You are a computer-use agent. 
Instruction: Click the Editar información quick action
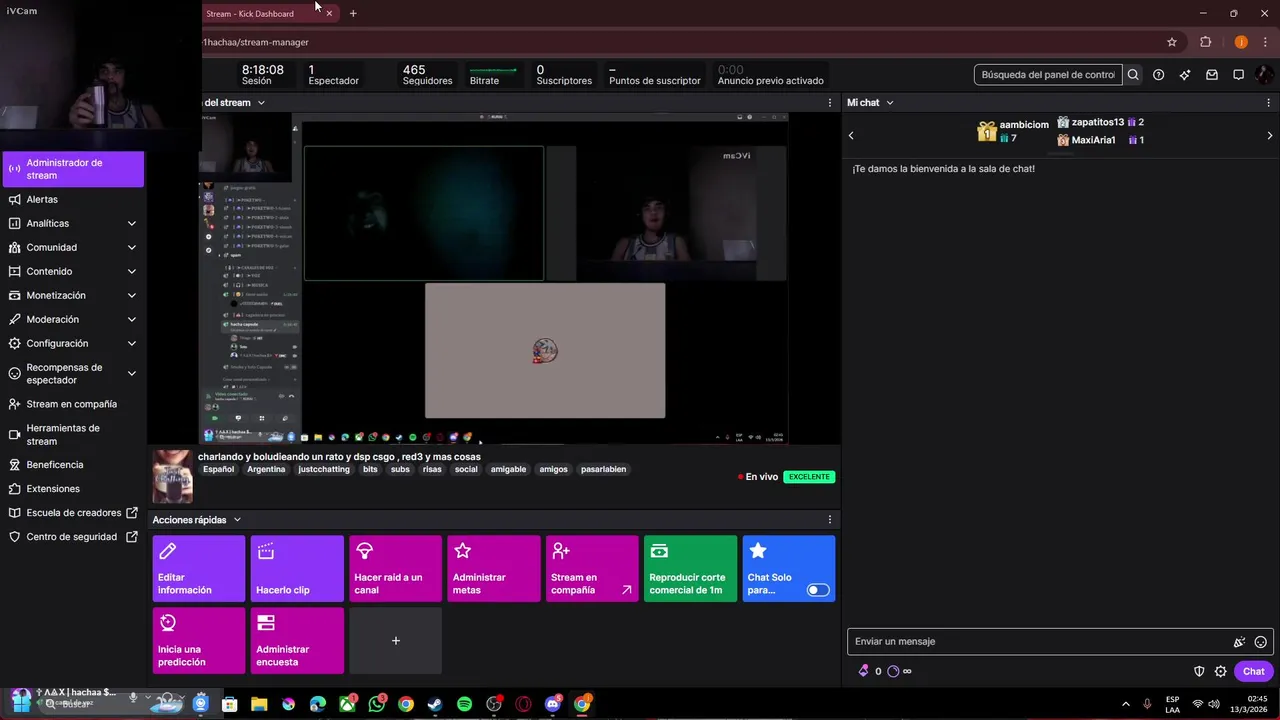pyautogui.click(x=199, y=569)
